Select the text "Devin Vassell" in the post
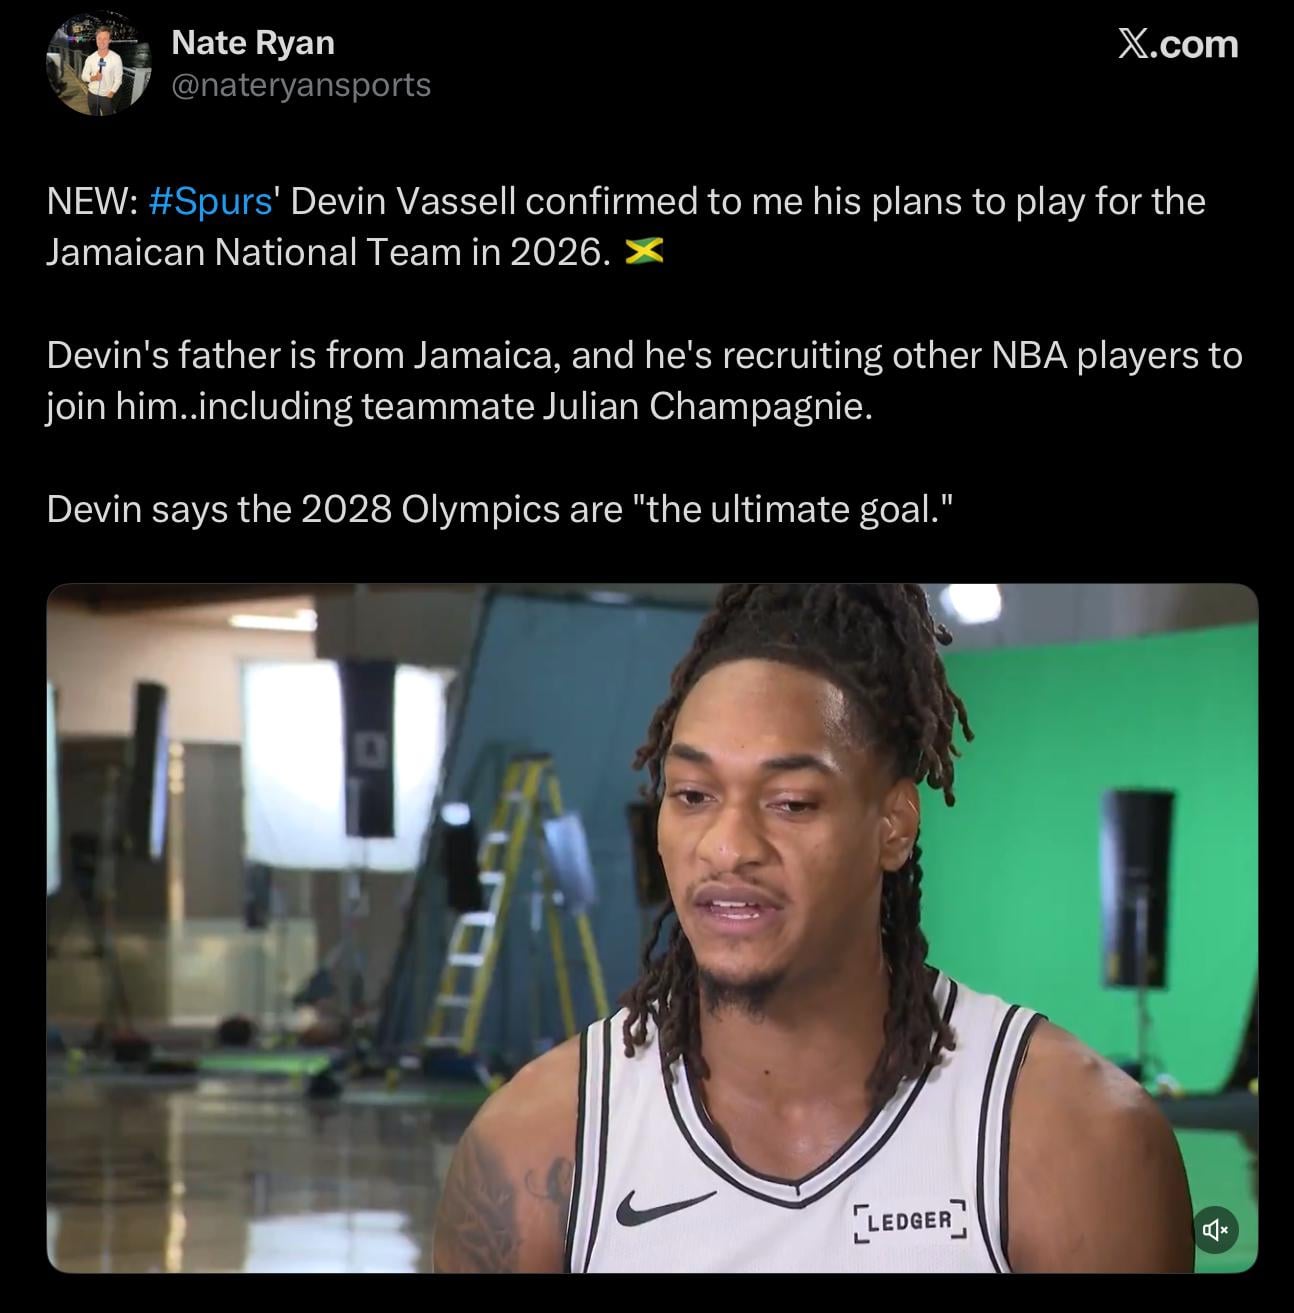Viewport: 1294px width, 1313px height. 403,202
